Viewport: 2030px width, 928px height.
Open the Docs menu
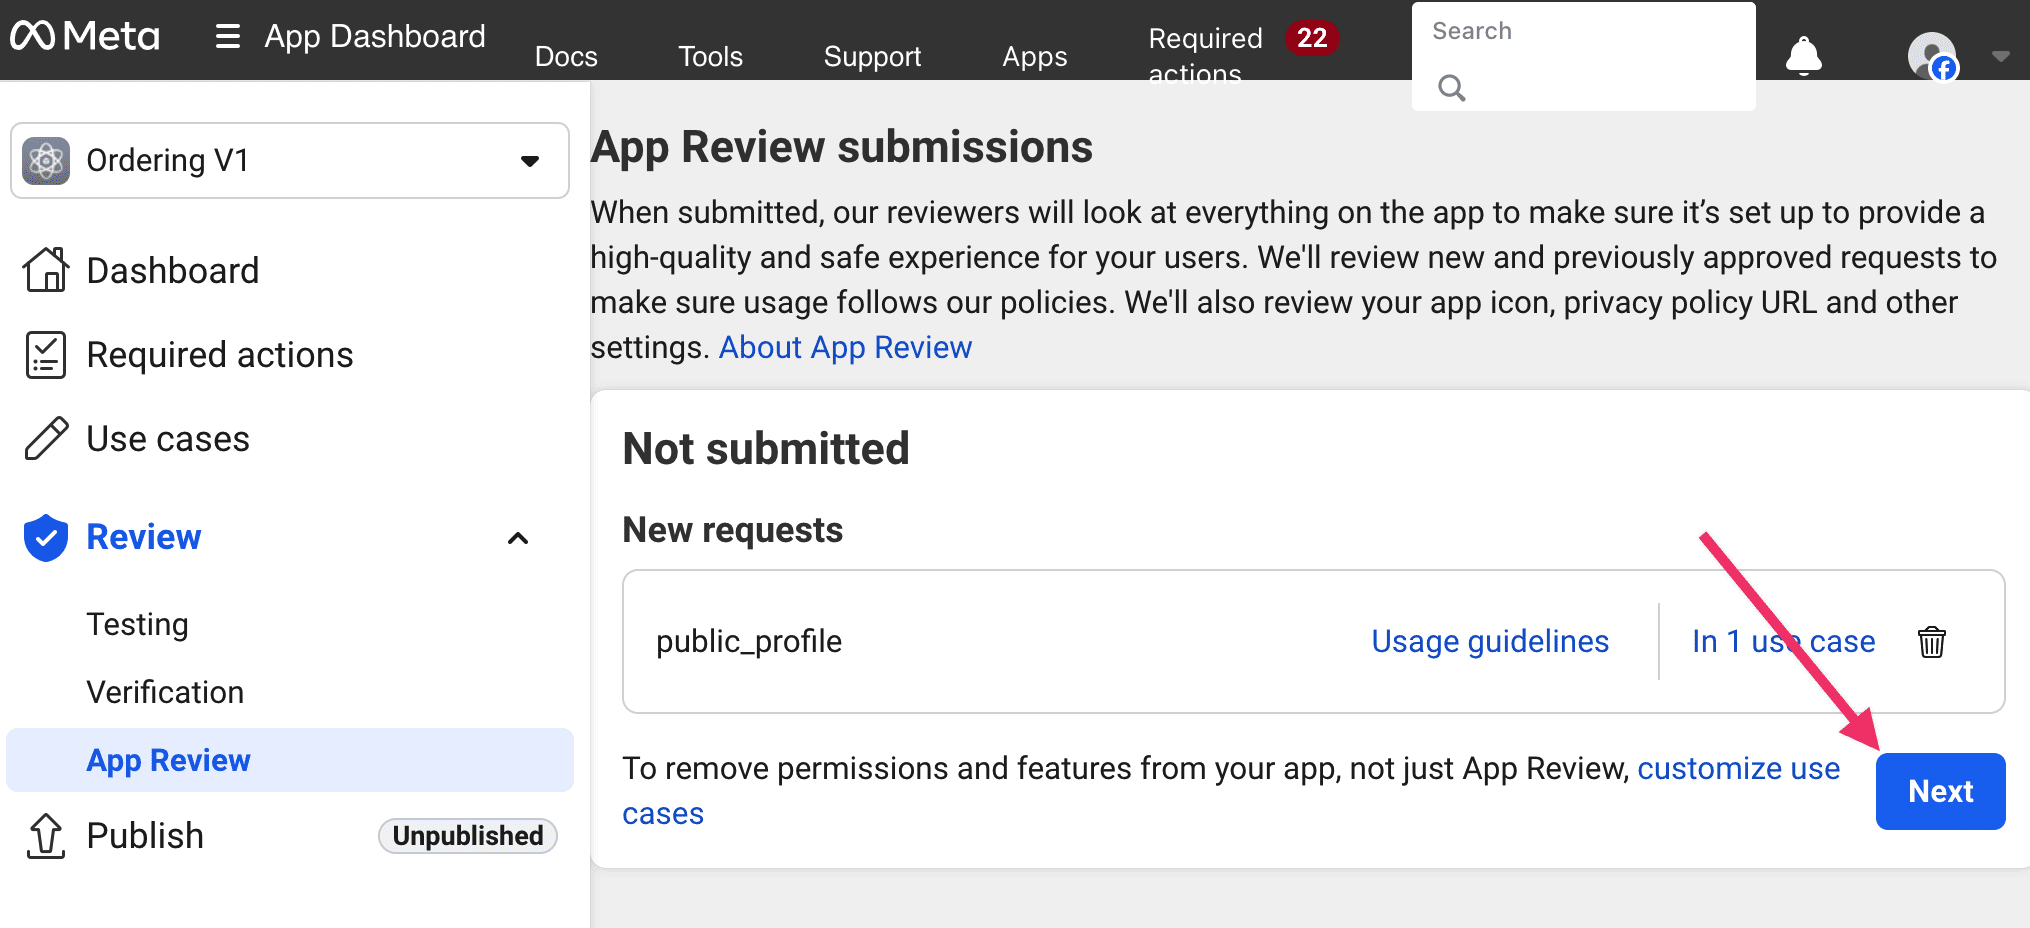tap(566, 56)
